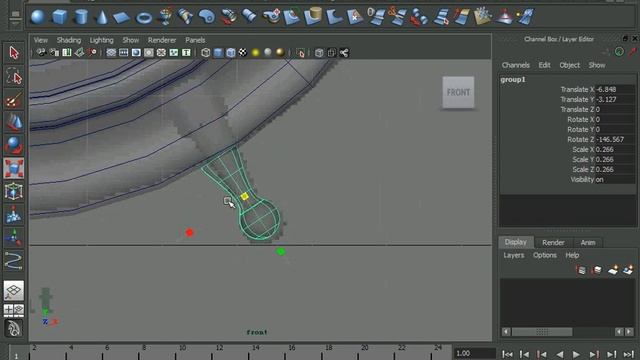The image size is (640, 360).
Task: Open the Channel Box Edit menu
Action: (544, 65)
